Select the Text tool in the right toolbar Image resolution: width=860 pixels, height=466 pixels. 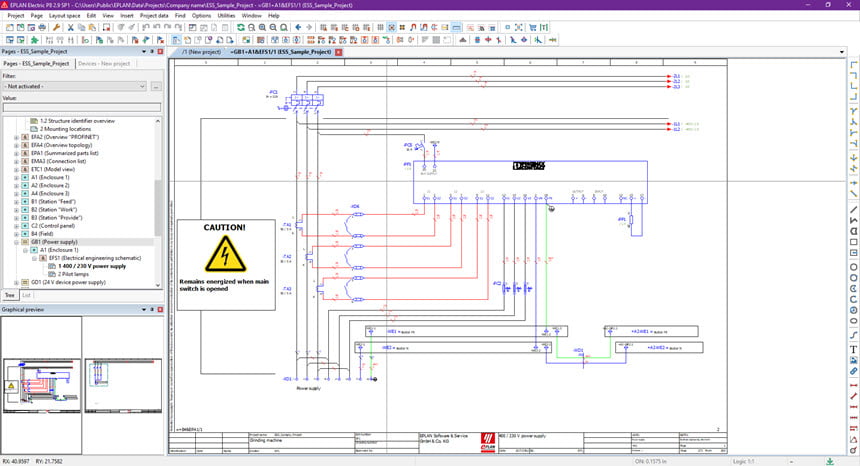(853, 349)
